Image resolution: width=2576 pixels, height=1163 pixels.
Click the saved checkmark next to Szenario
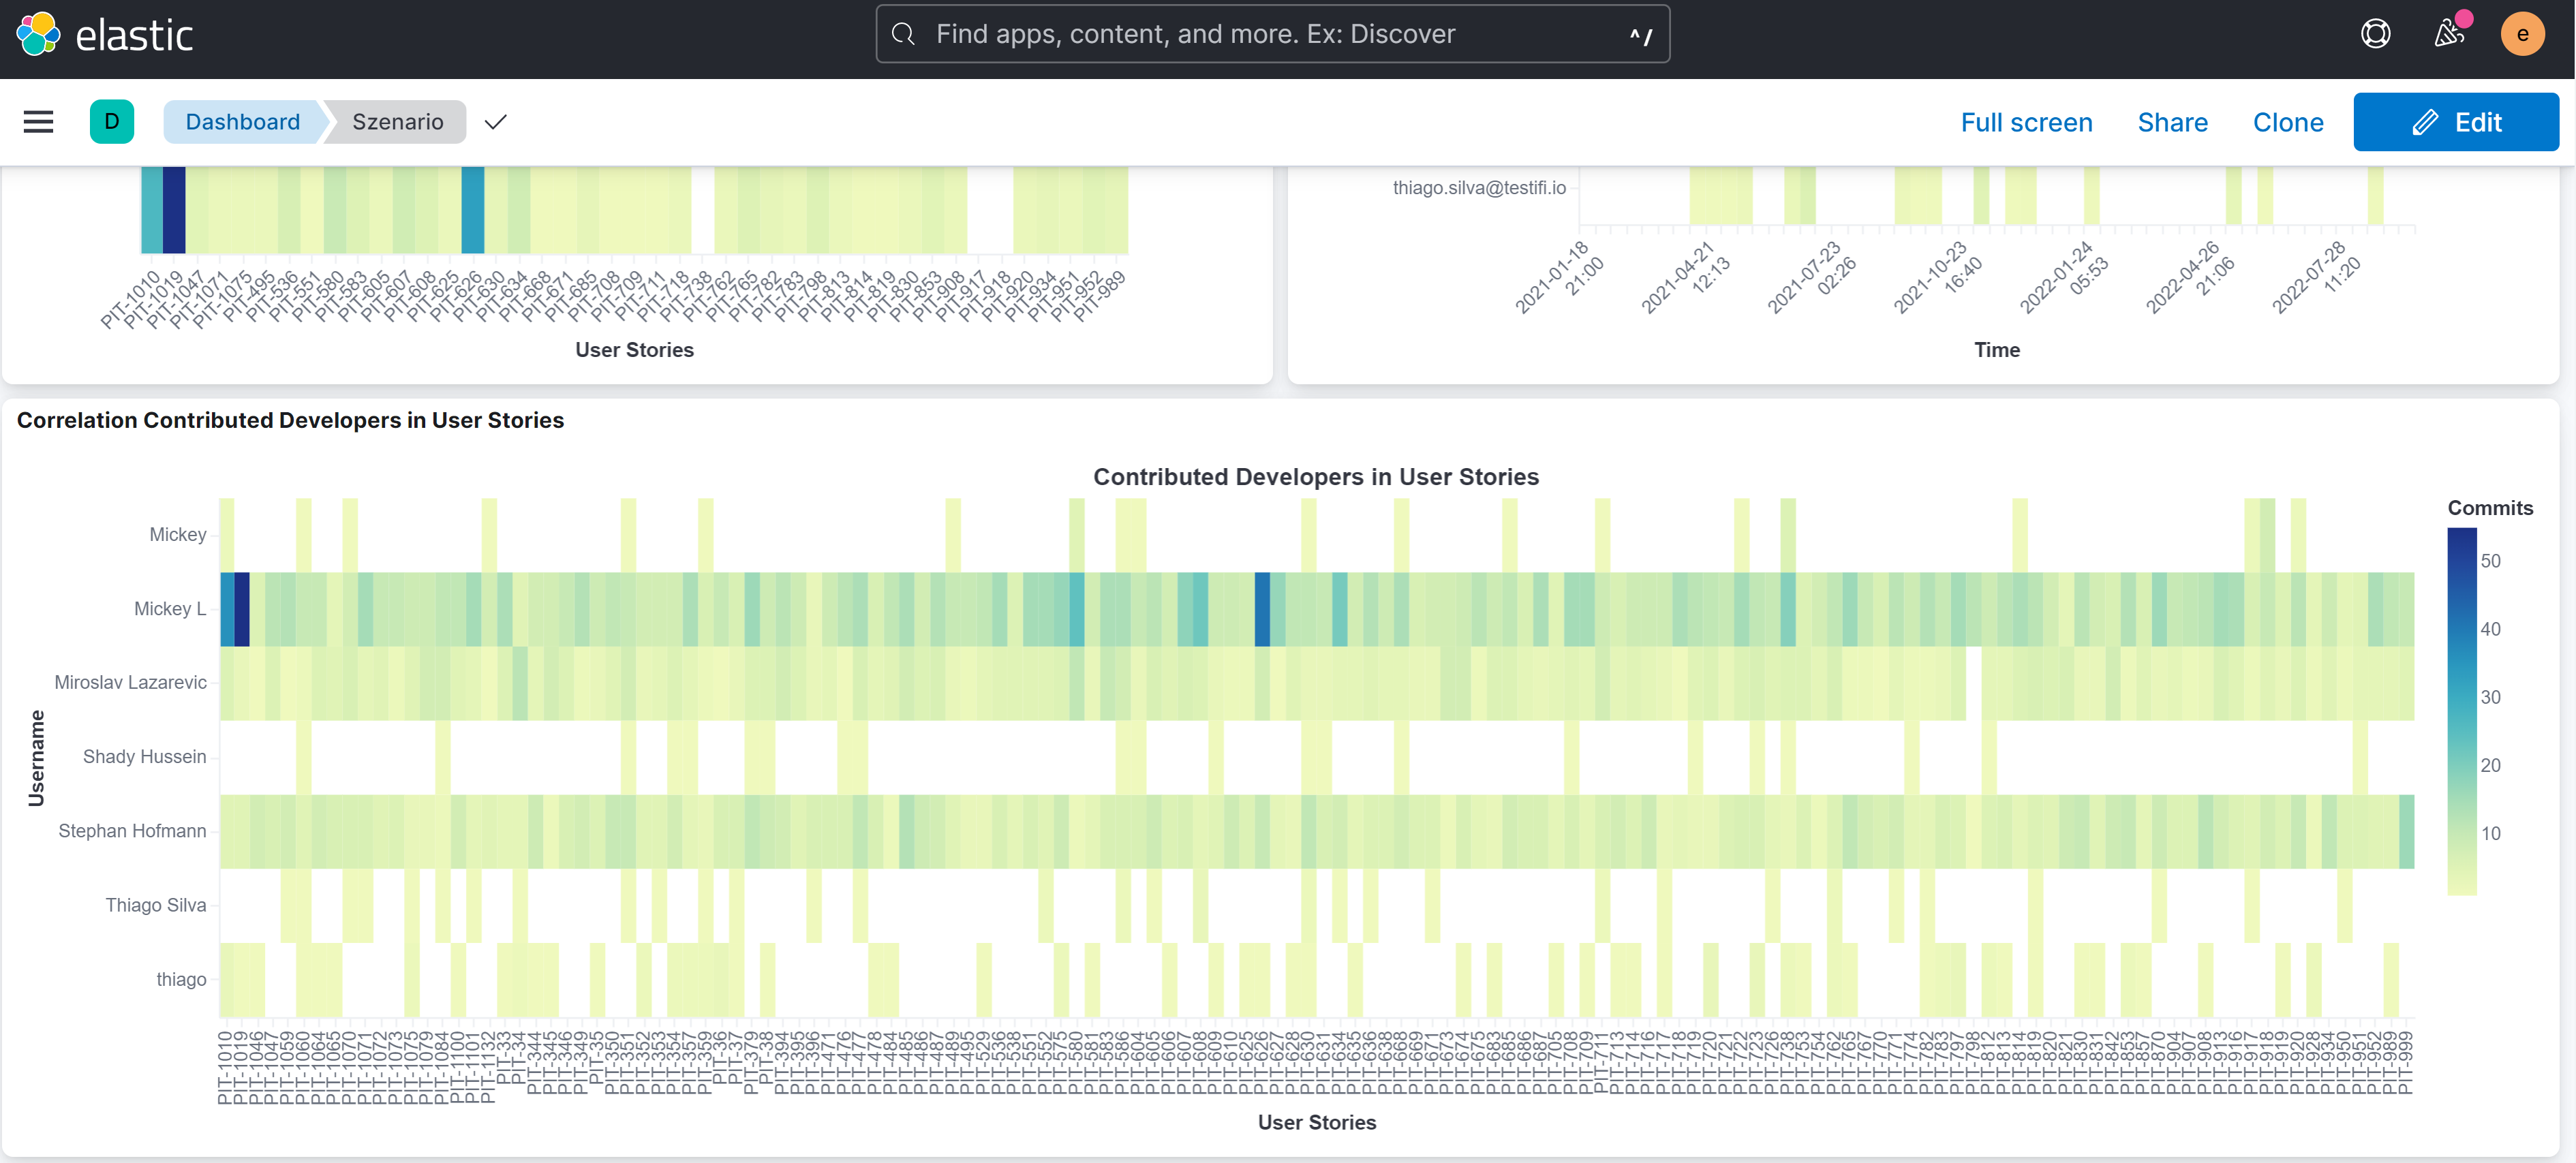[x=495, y=122]
